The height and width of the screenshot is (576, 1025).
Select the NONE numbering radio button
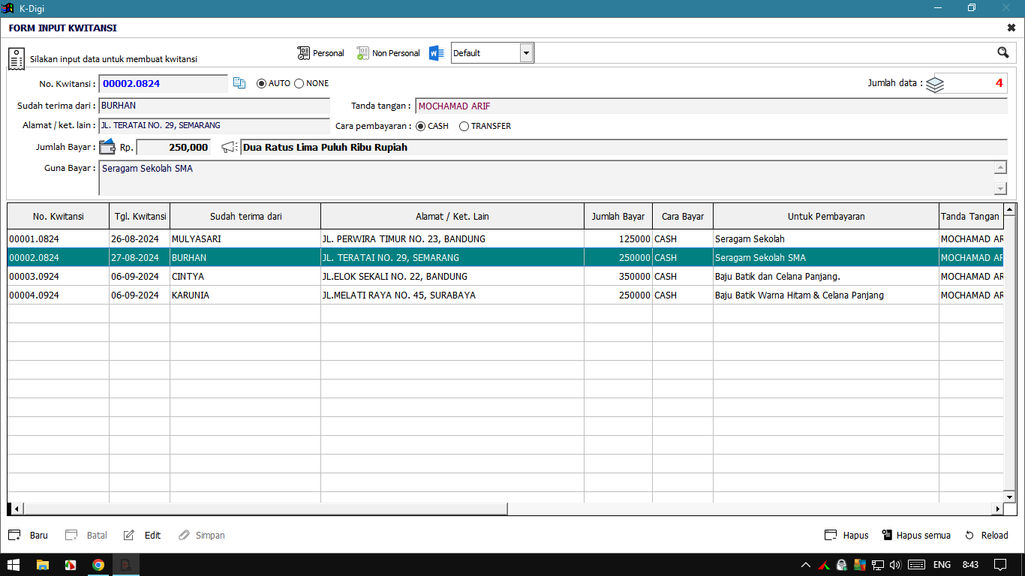(x=299, y=83)
